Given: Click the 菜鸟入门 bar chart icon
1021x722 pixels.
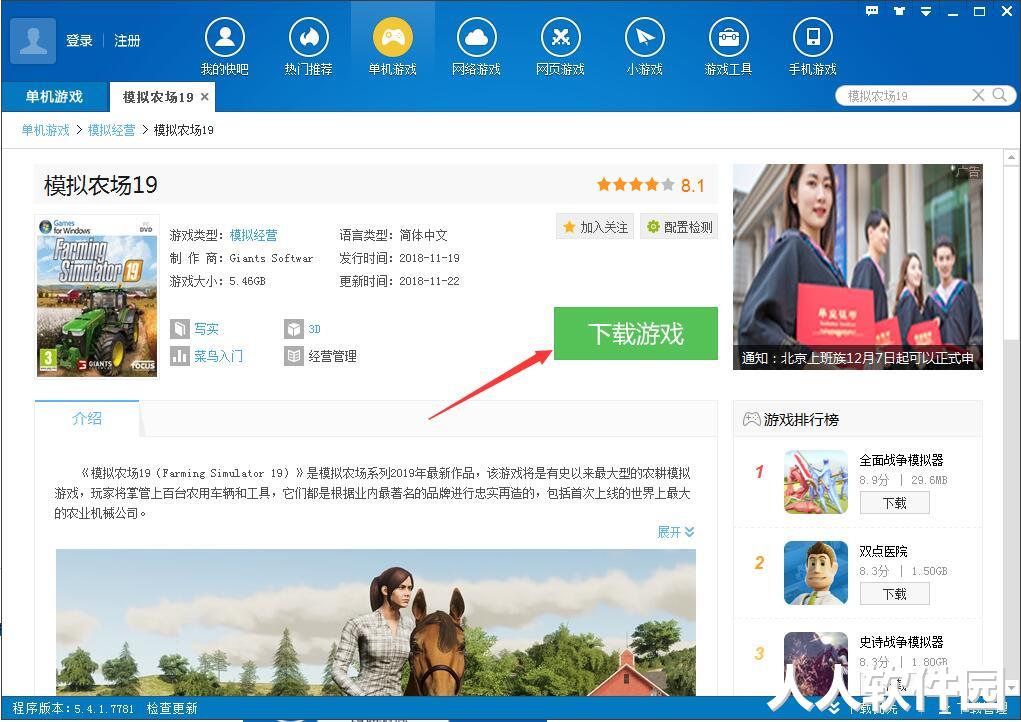Looking at the screenshot, I should coord(180,356).
